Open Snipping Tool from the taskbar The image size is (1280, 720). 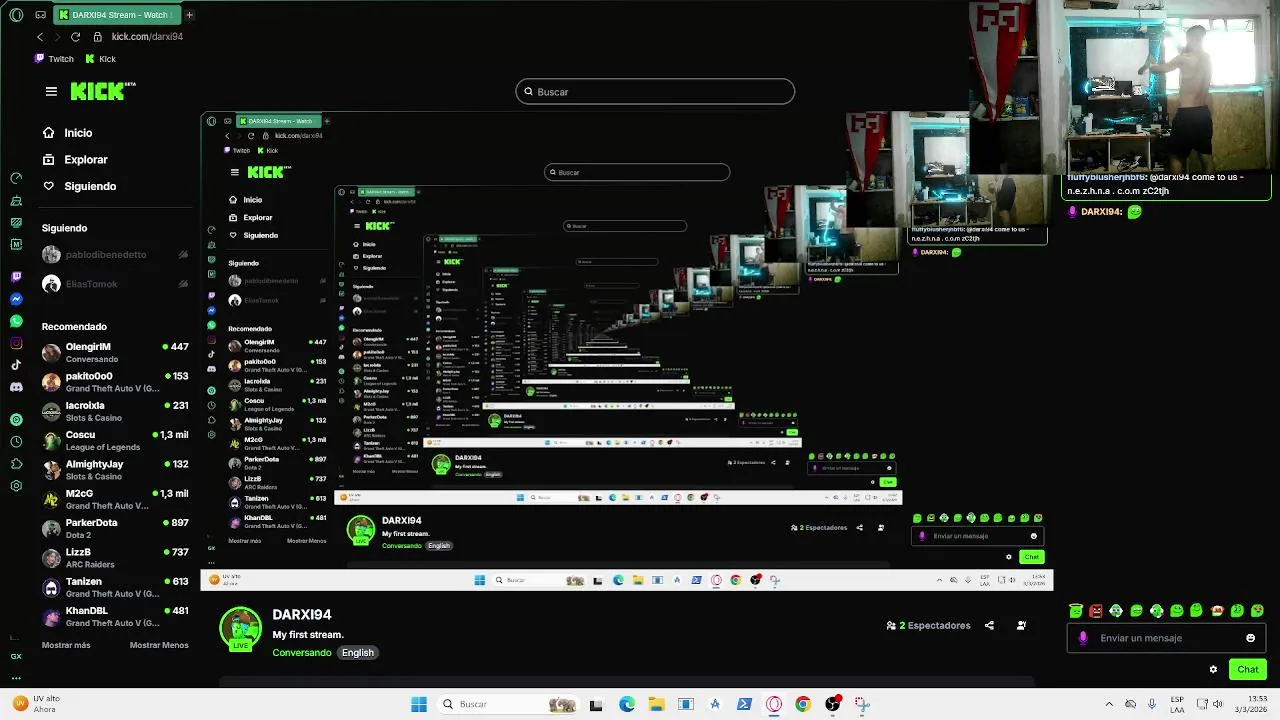(862, 704)
